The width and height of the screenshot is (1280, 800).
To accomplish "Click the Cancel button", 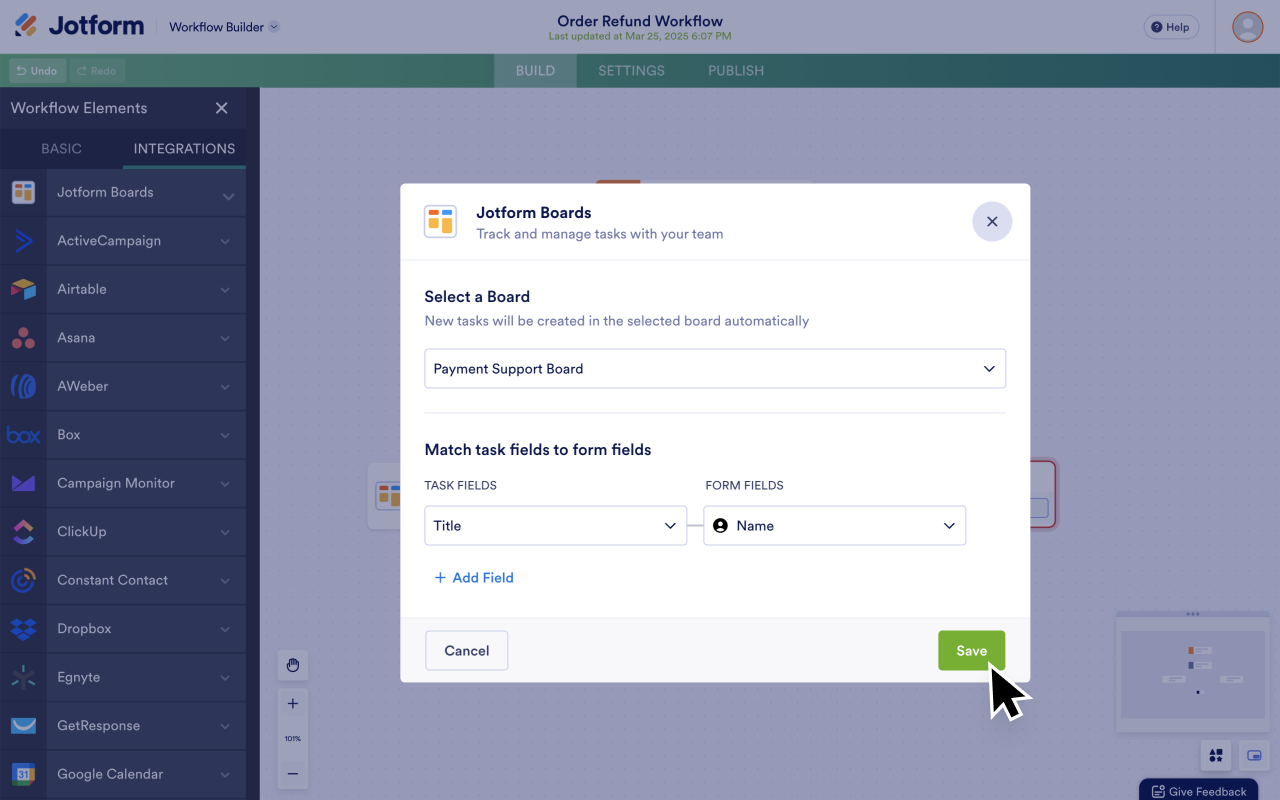I will point(466,650).
